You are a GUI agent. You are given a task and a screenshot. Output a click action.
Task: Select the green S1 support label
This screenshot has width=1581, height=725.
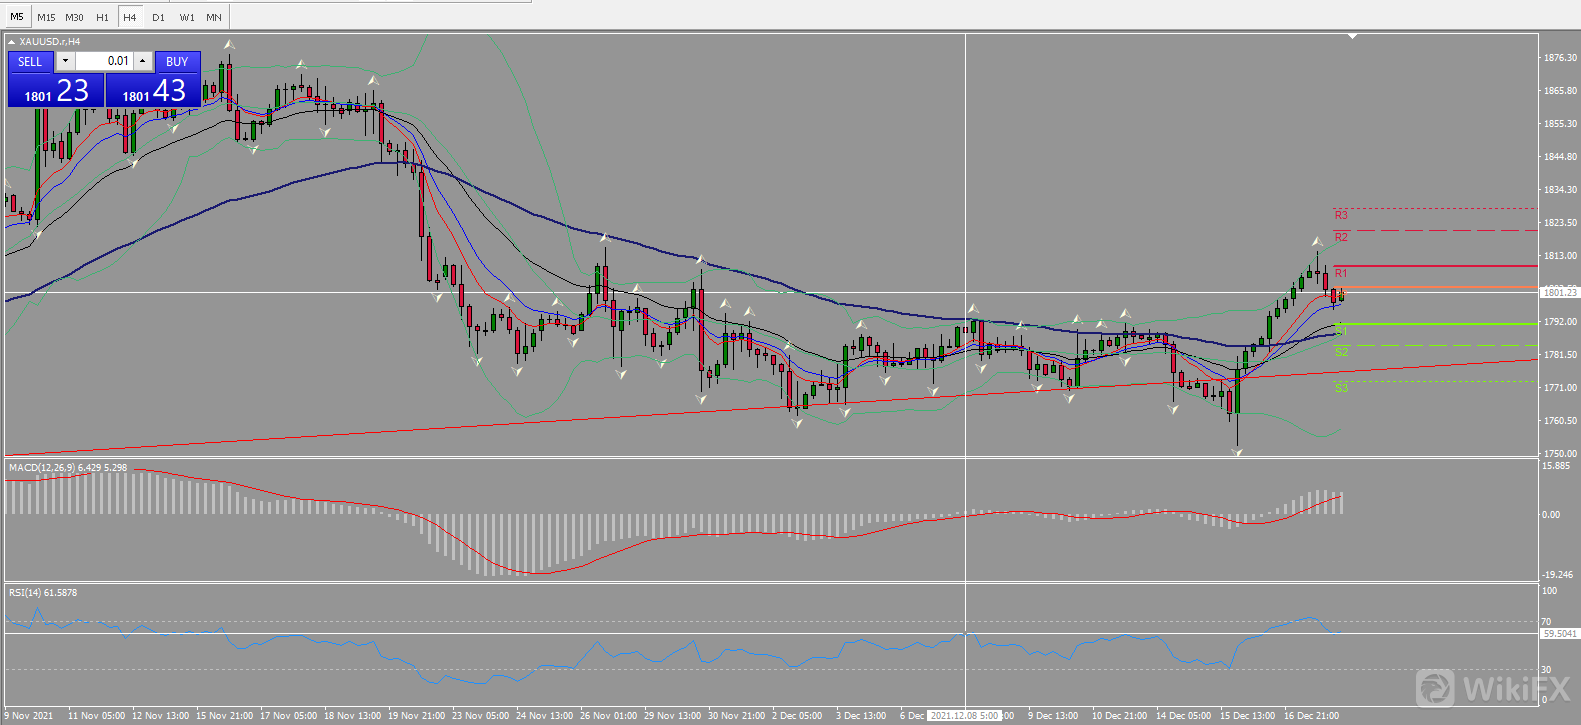[x=1341, y=330]
